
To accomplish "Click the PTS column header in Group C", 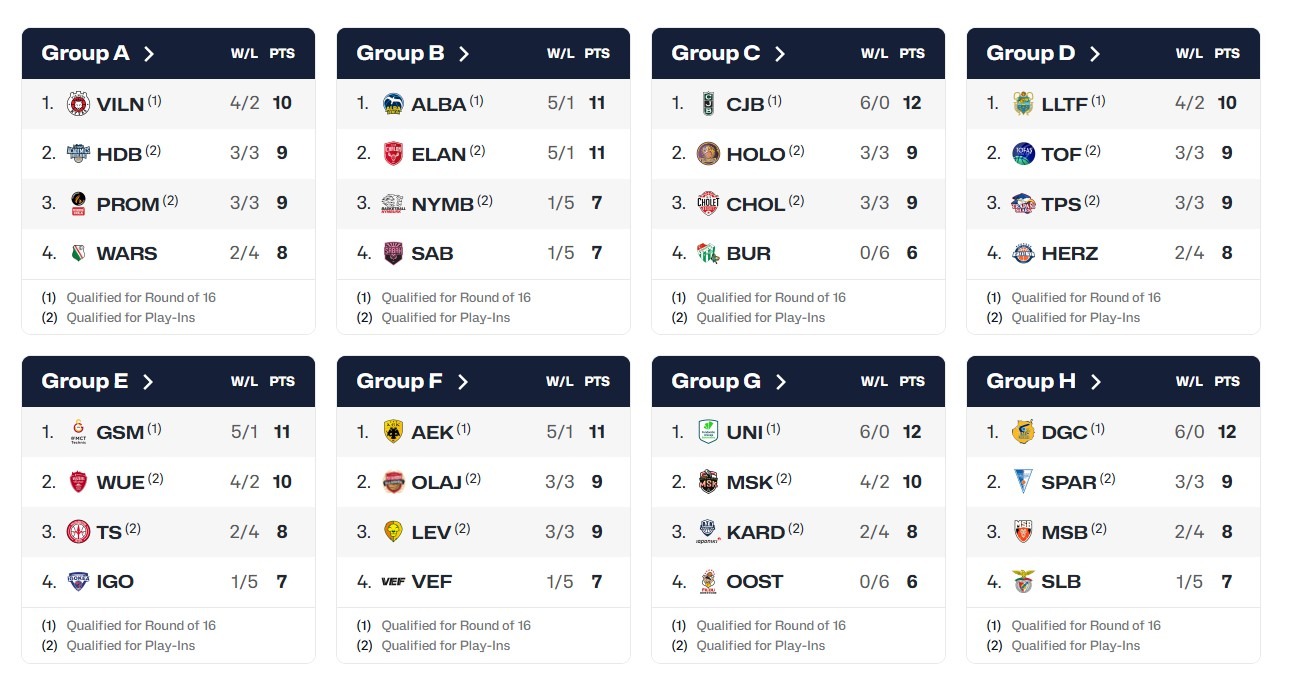I will click(912, 54).
